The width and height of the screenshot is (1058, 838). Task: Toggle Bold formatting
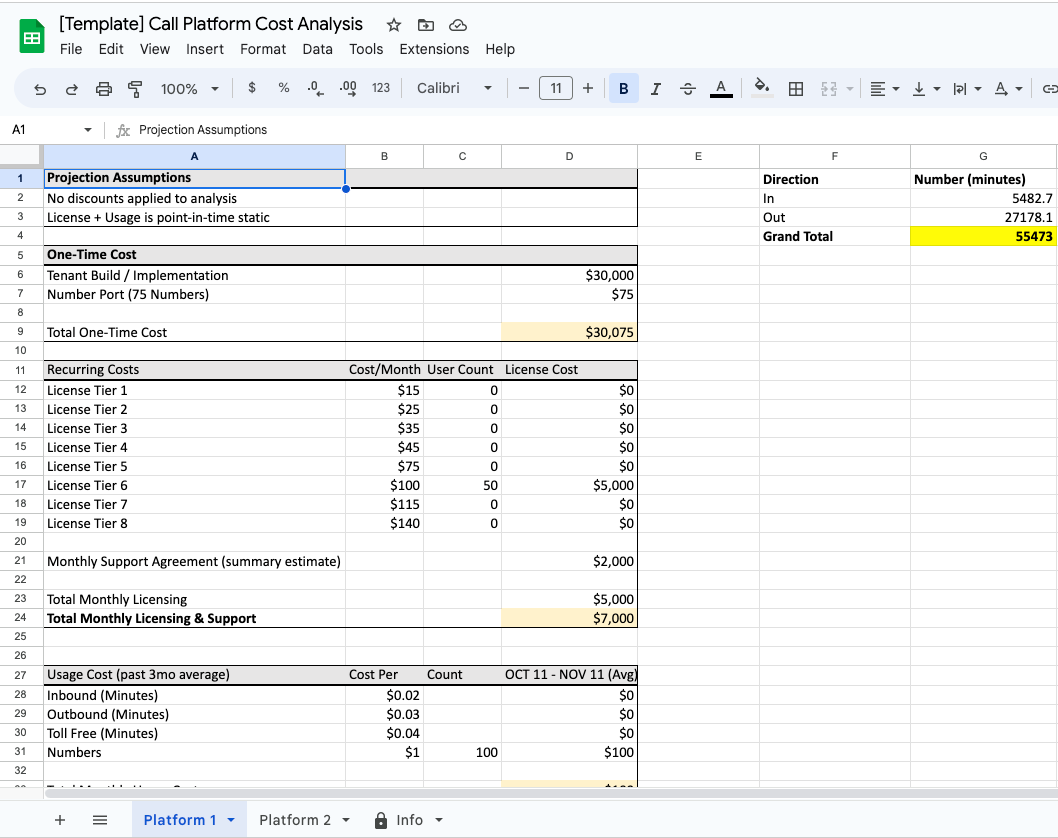coord(623,88)
